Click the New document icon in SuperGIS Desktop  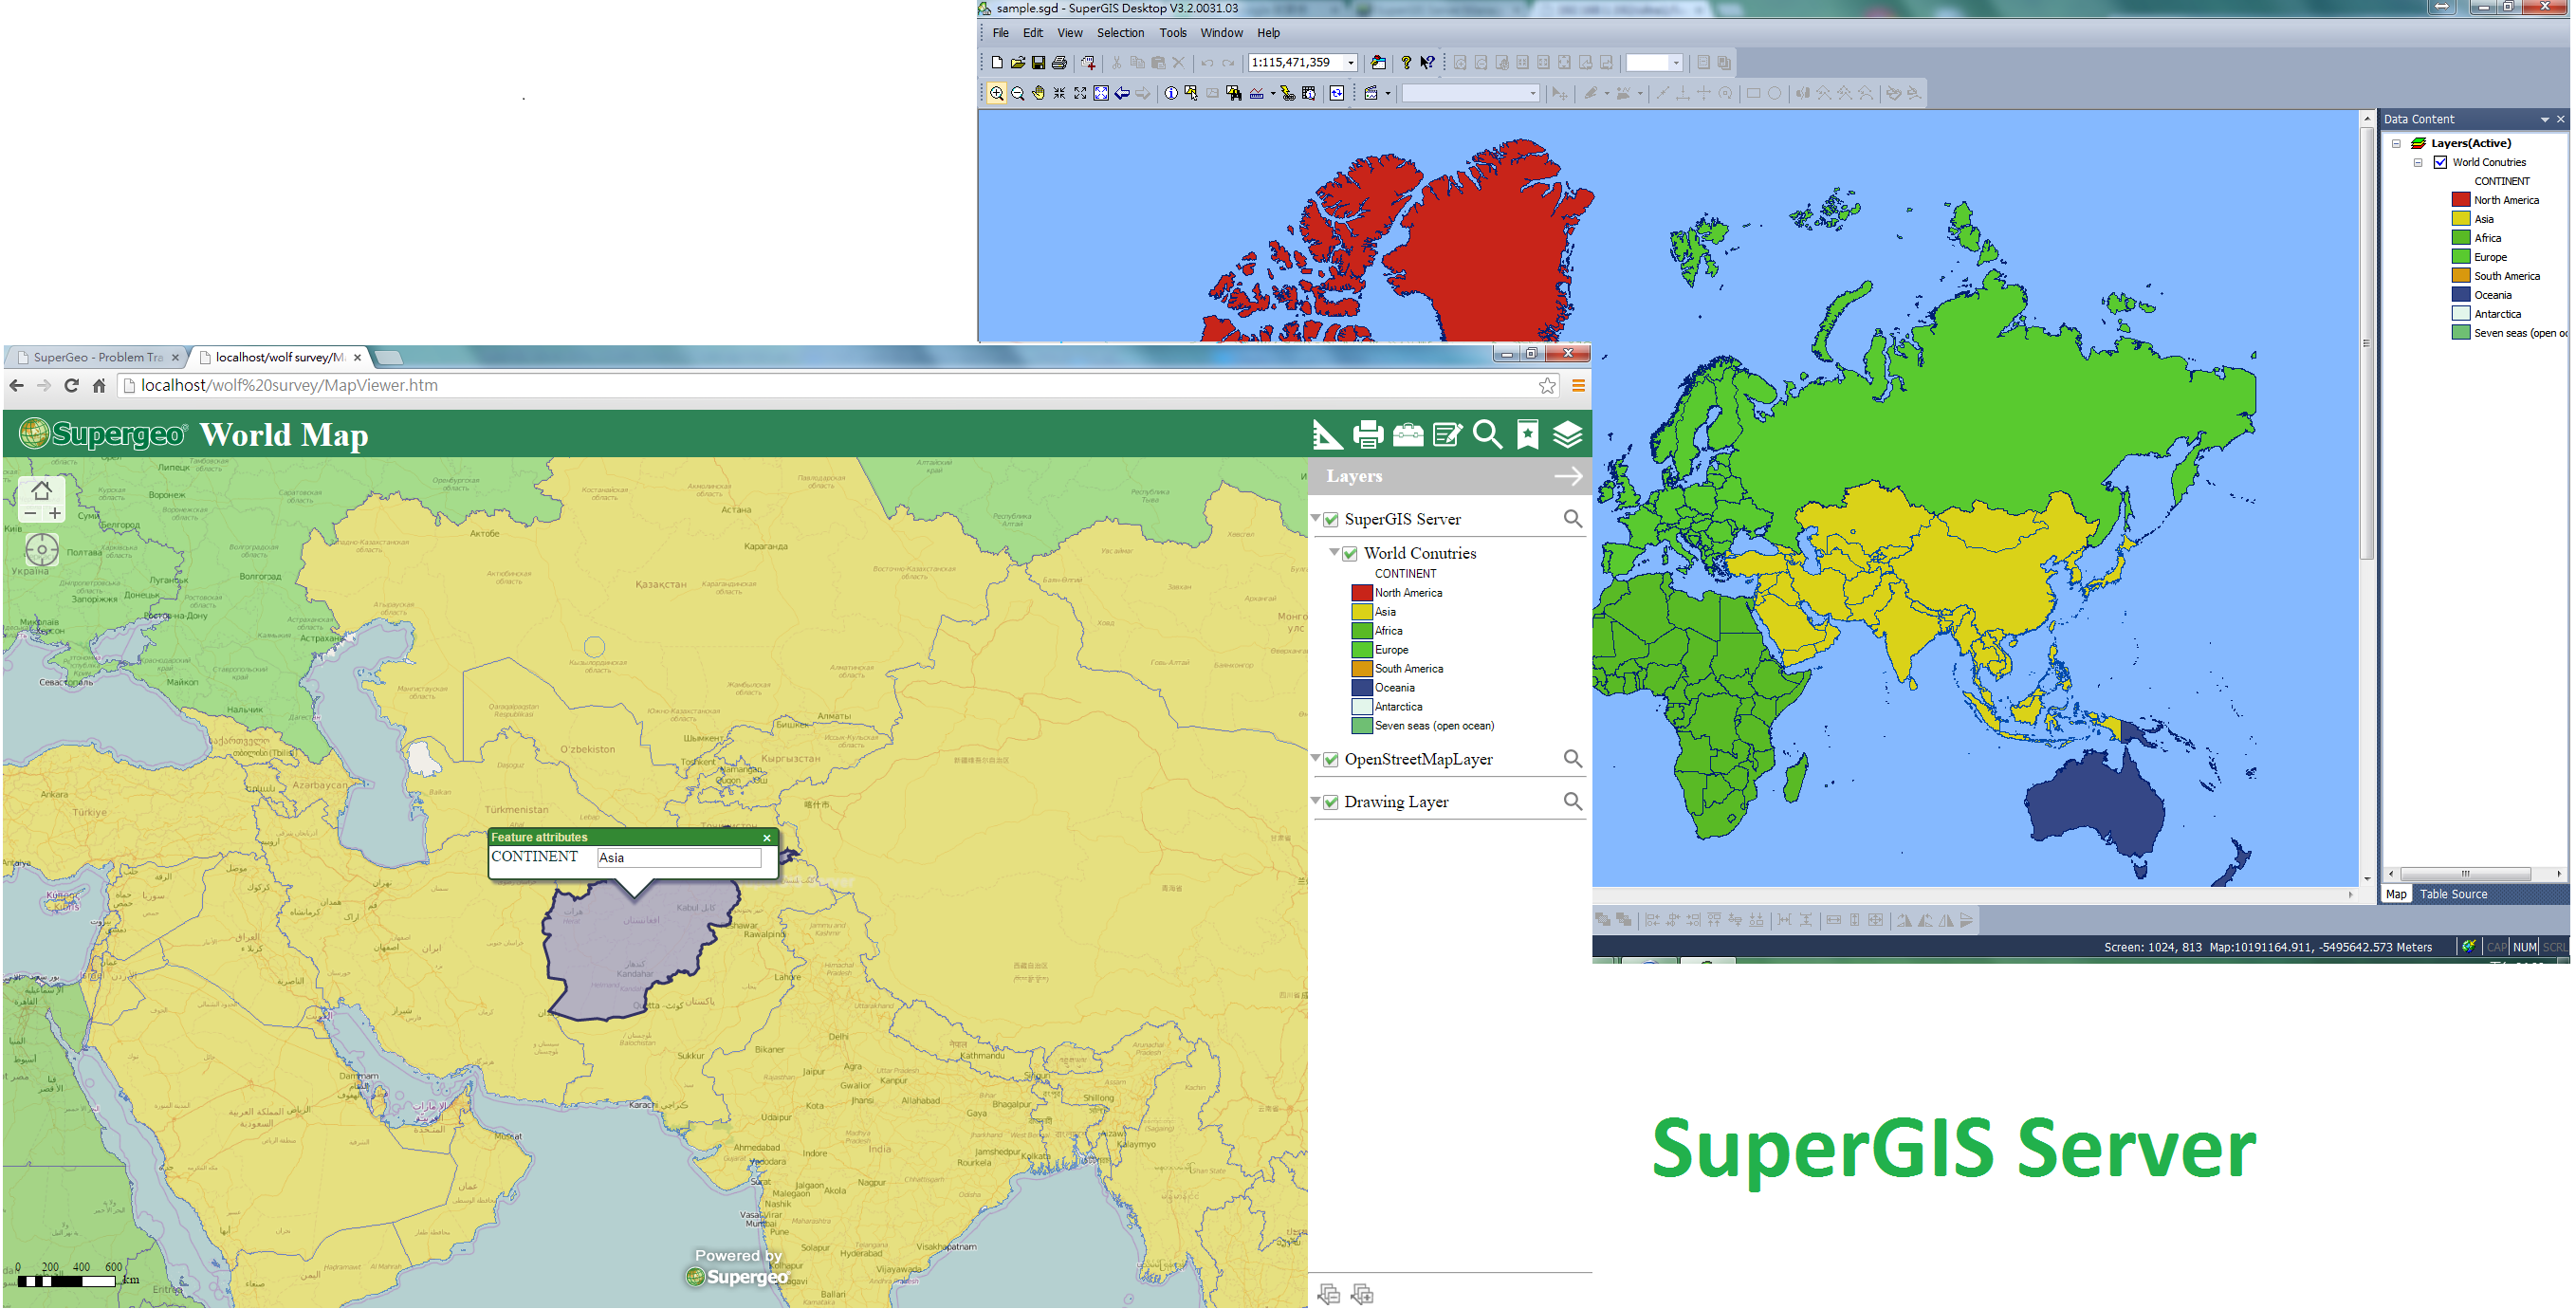click(x=997, y=62)
